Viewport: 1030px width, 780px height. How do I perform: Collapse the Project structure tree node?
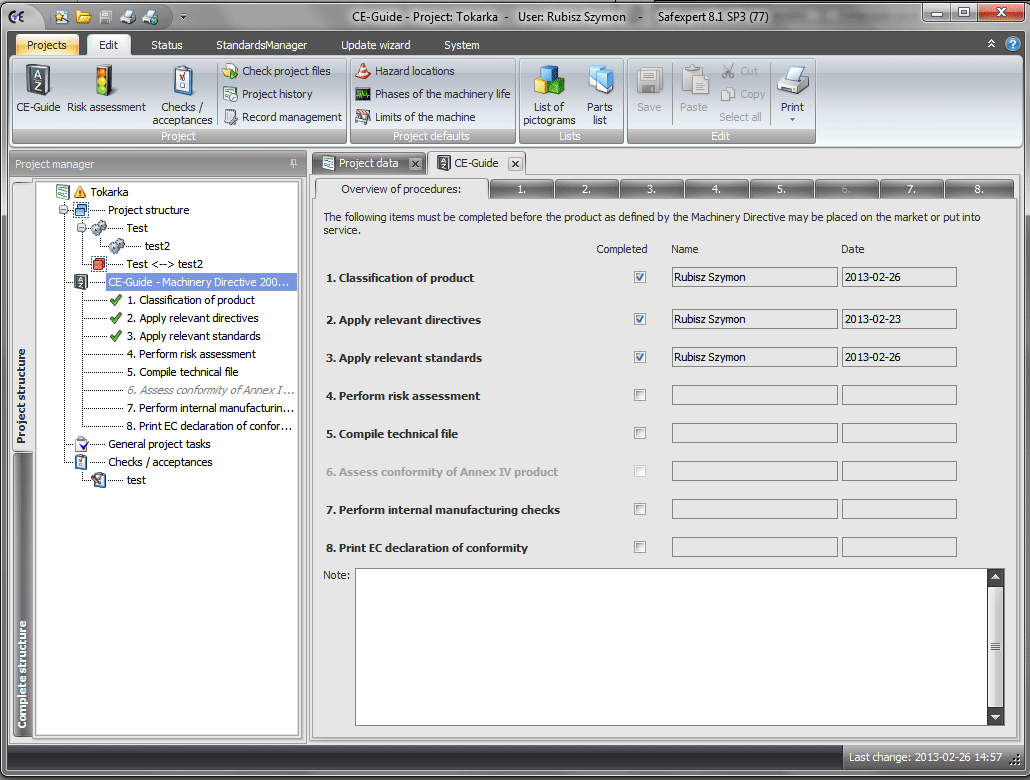(64, 210)
